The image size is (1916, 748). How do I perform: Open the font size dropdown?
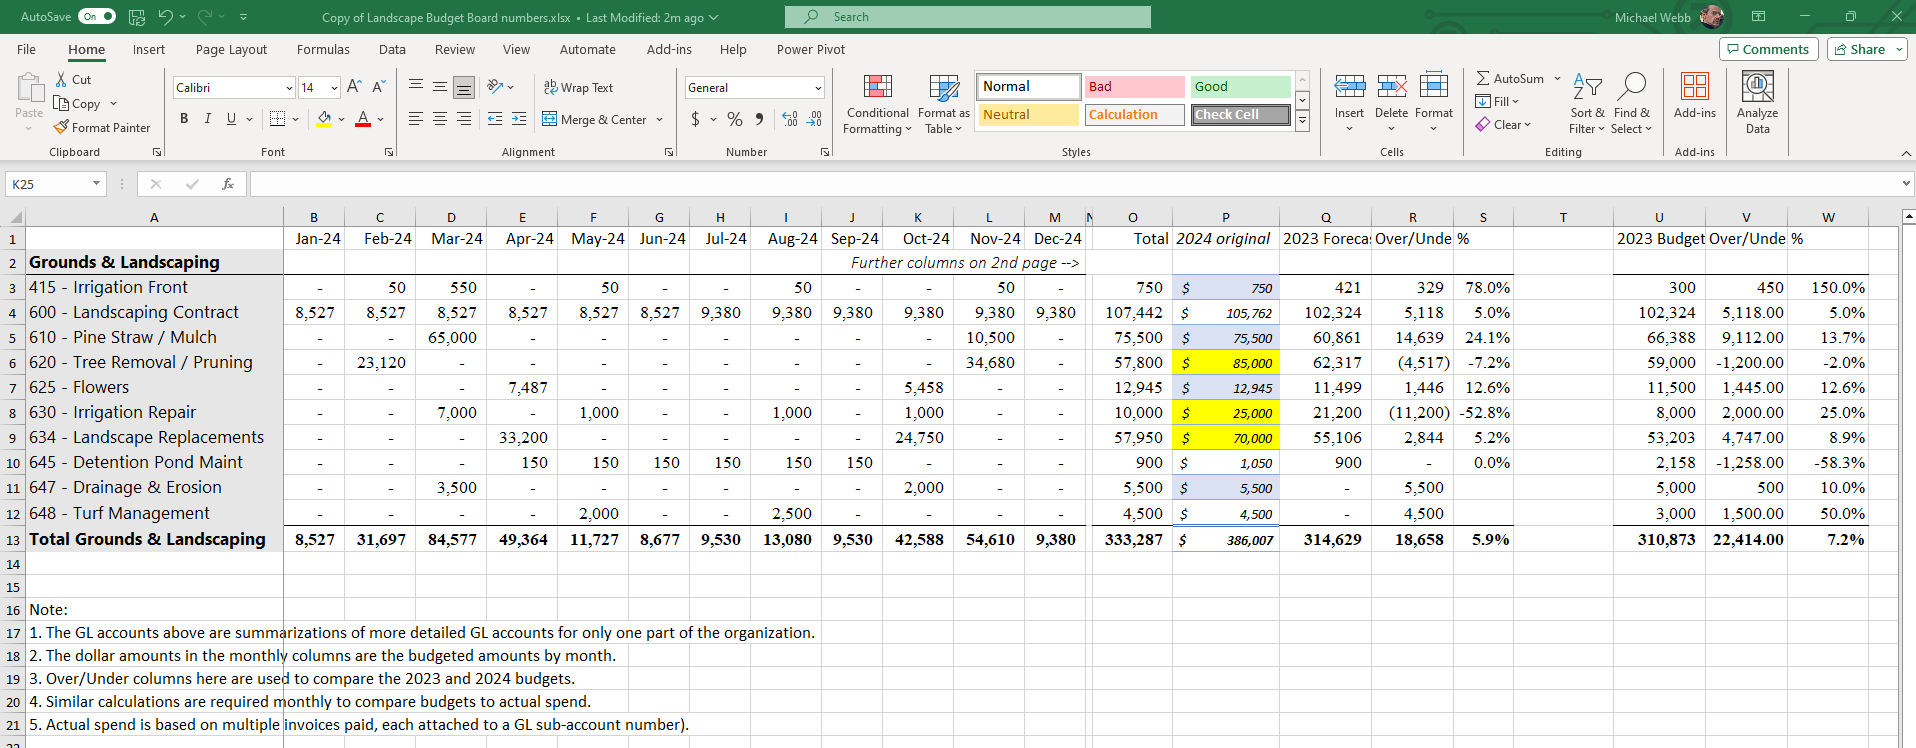coord(334,88)
